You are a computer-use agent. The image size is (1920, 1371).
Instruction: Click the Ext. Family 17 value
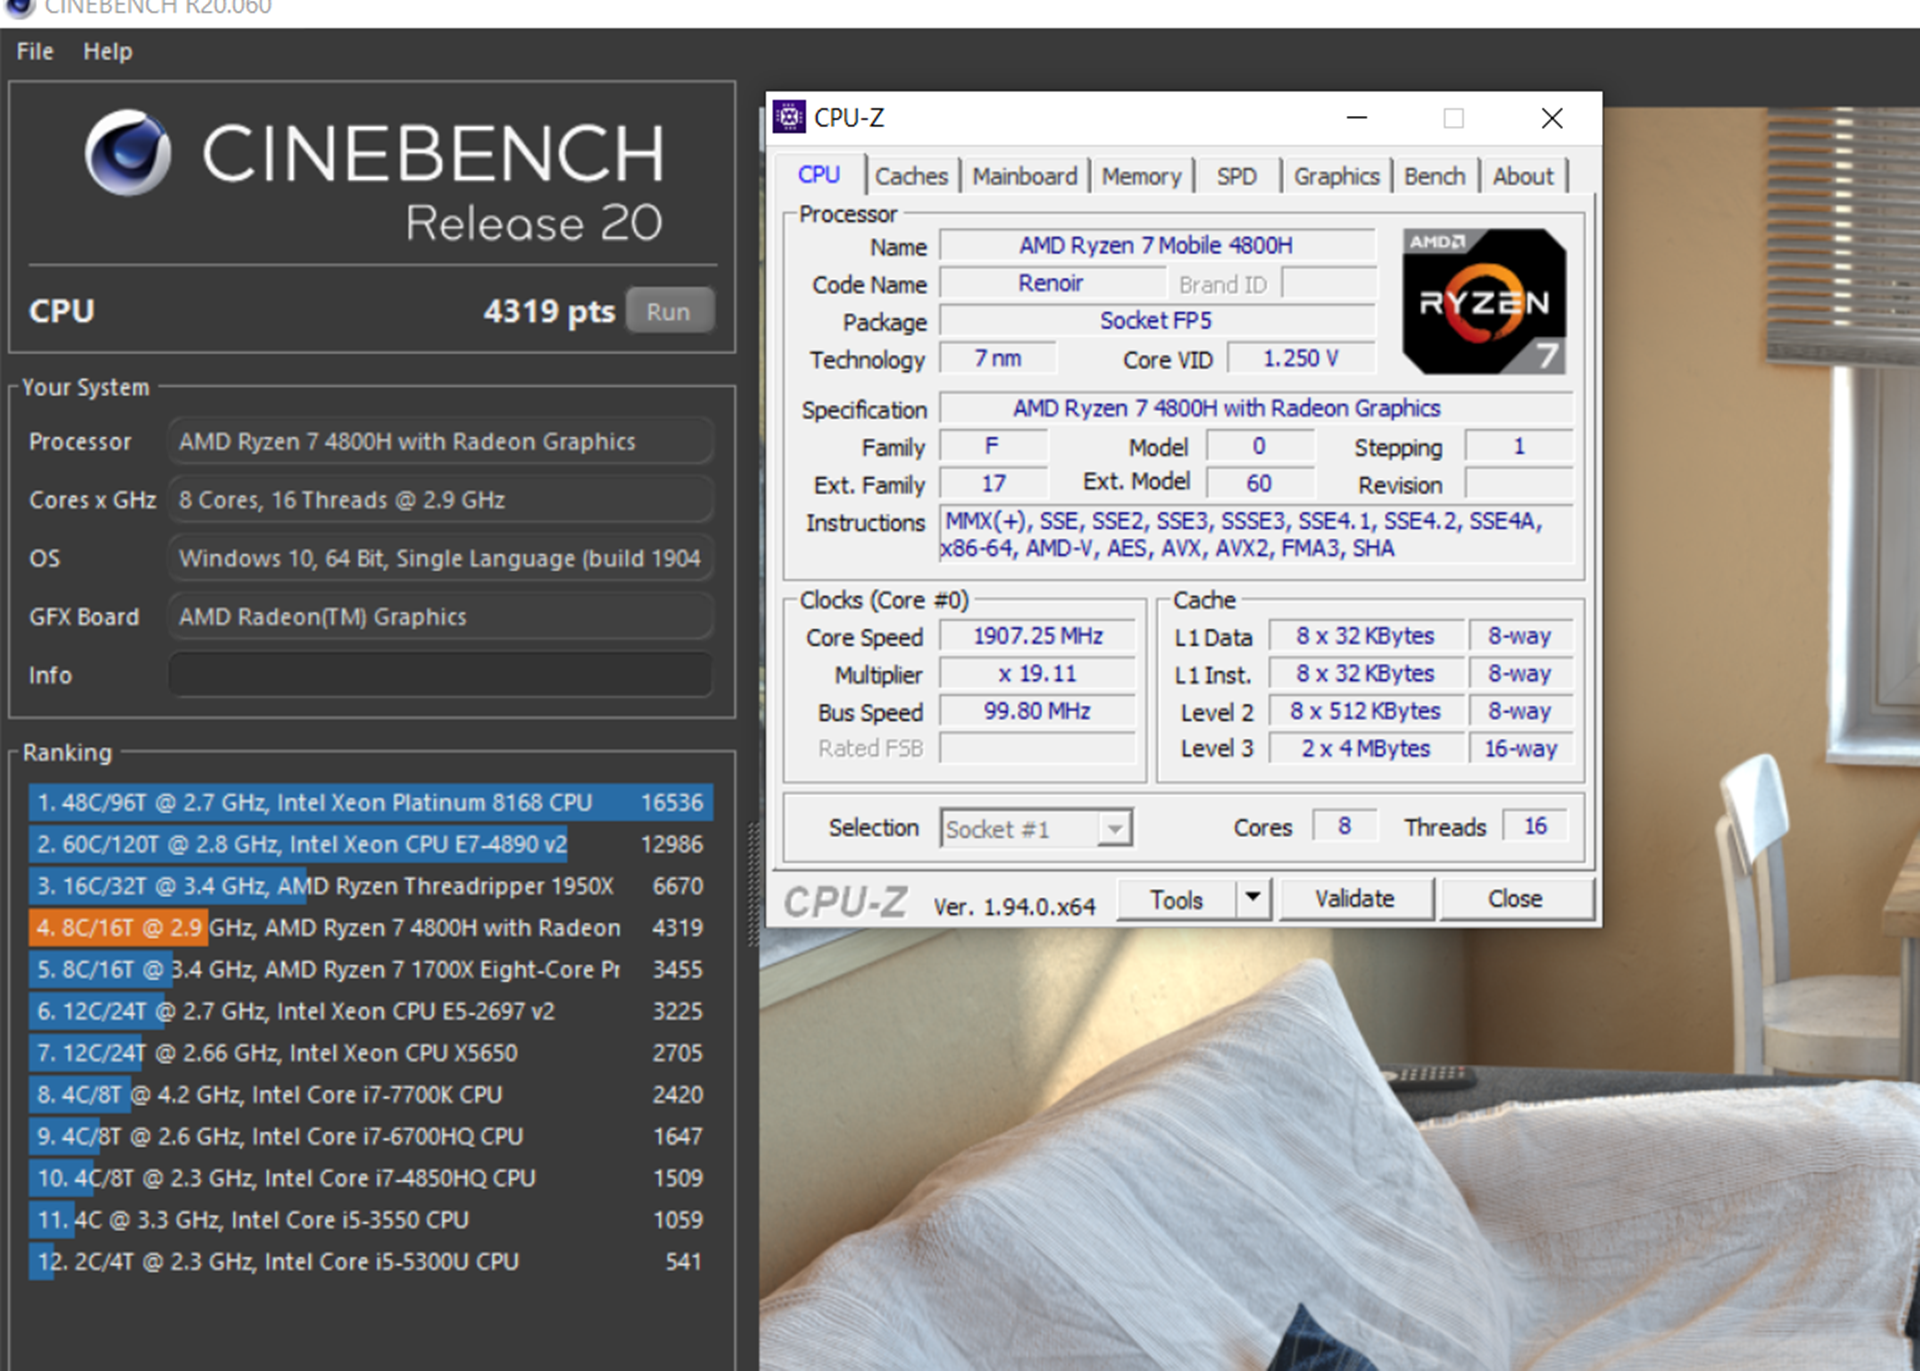[993, 484]
